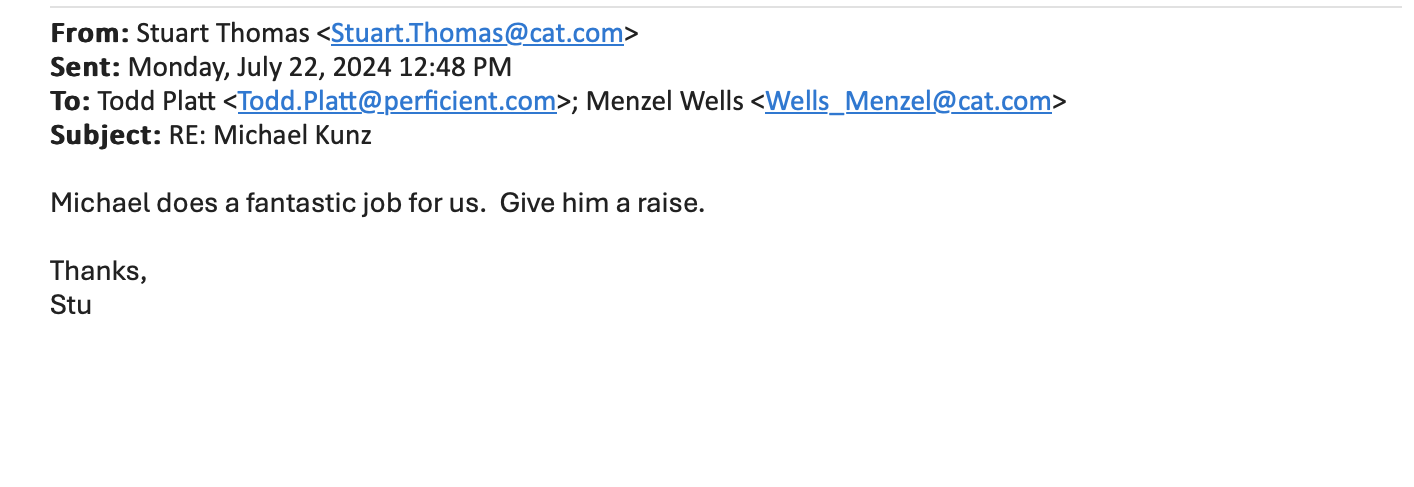Open the Wells_Menzel@cat.com email link

(908, 101)
